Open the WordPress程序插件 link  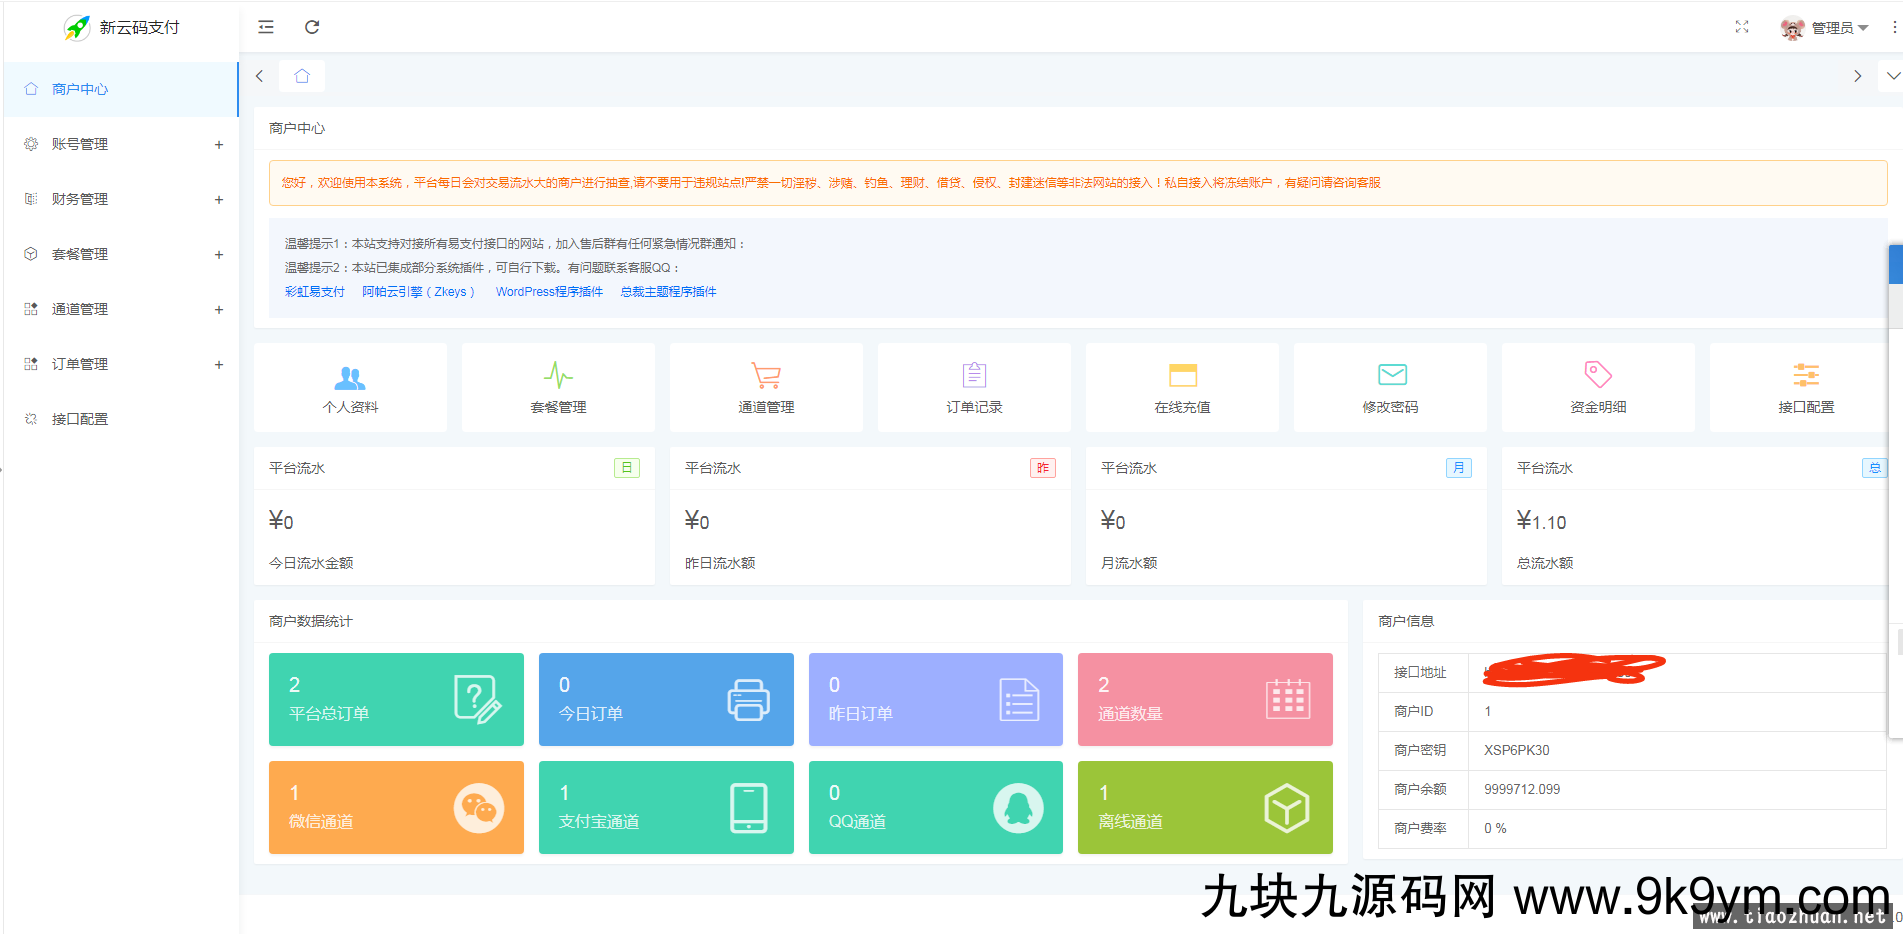tap(549, 291)
